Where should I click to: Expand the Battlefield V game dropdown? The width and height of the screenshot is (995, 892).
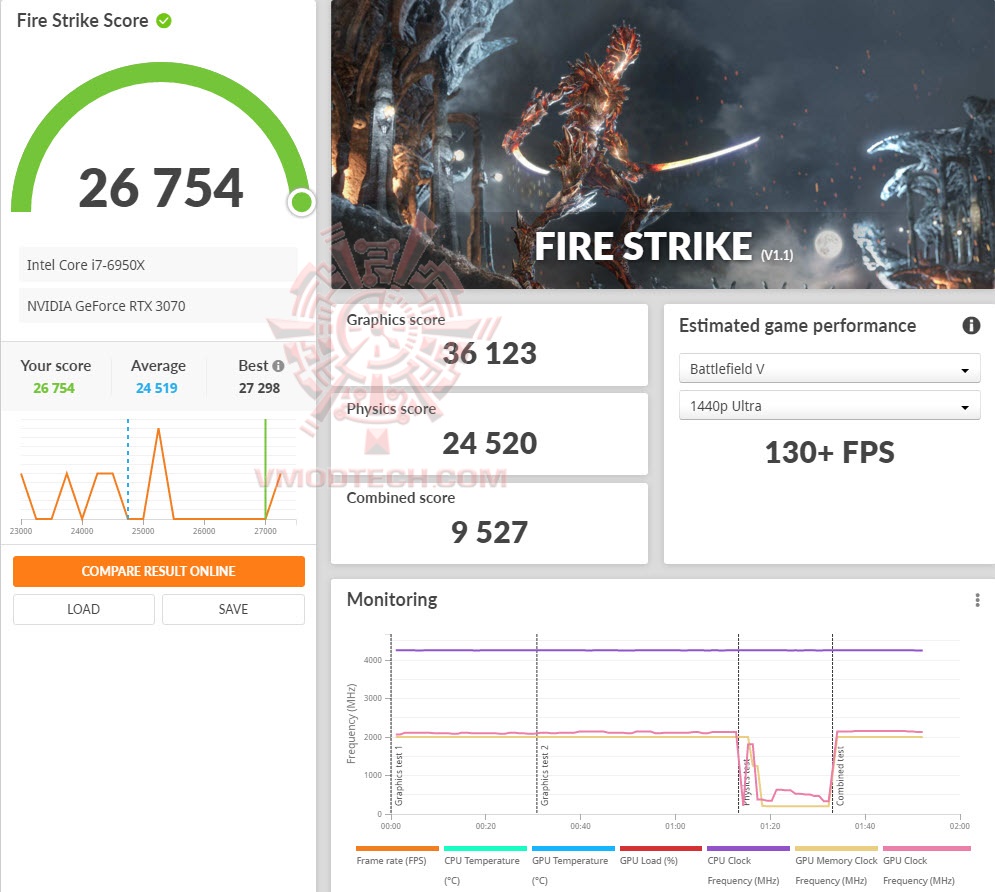829,369
